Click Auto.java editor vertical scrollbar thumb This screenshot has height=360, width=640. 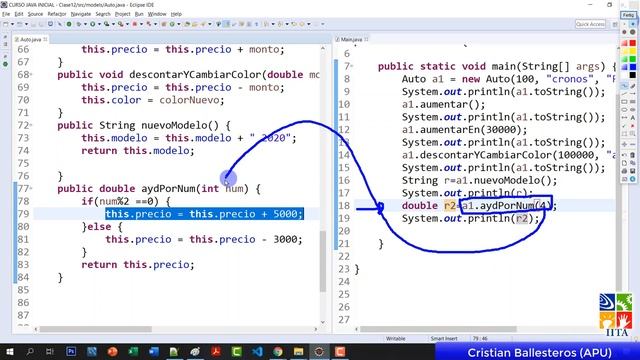[x=322, y=261]
